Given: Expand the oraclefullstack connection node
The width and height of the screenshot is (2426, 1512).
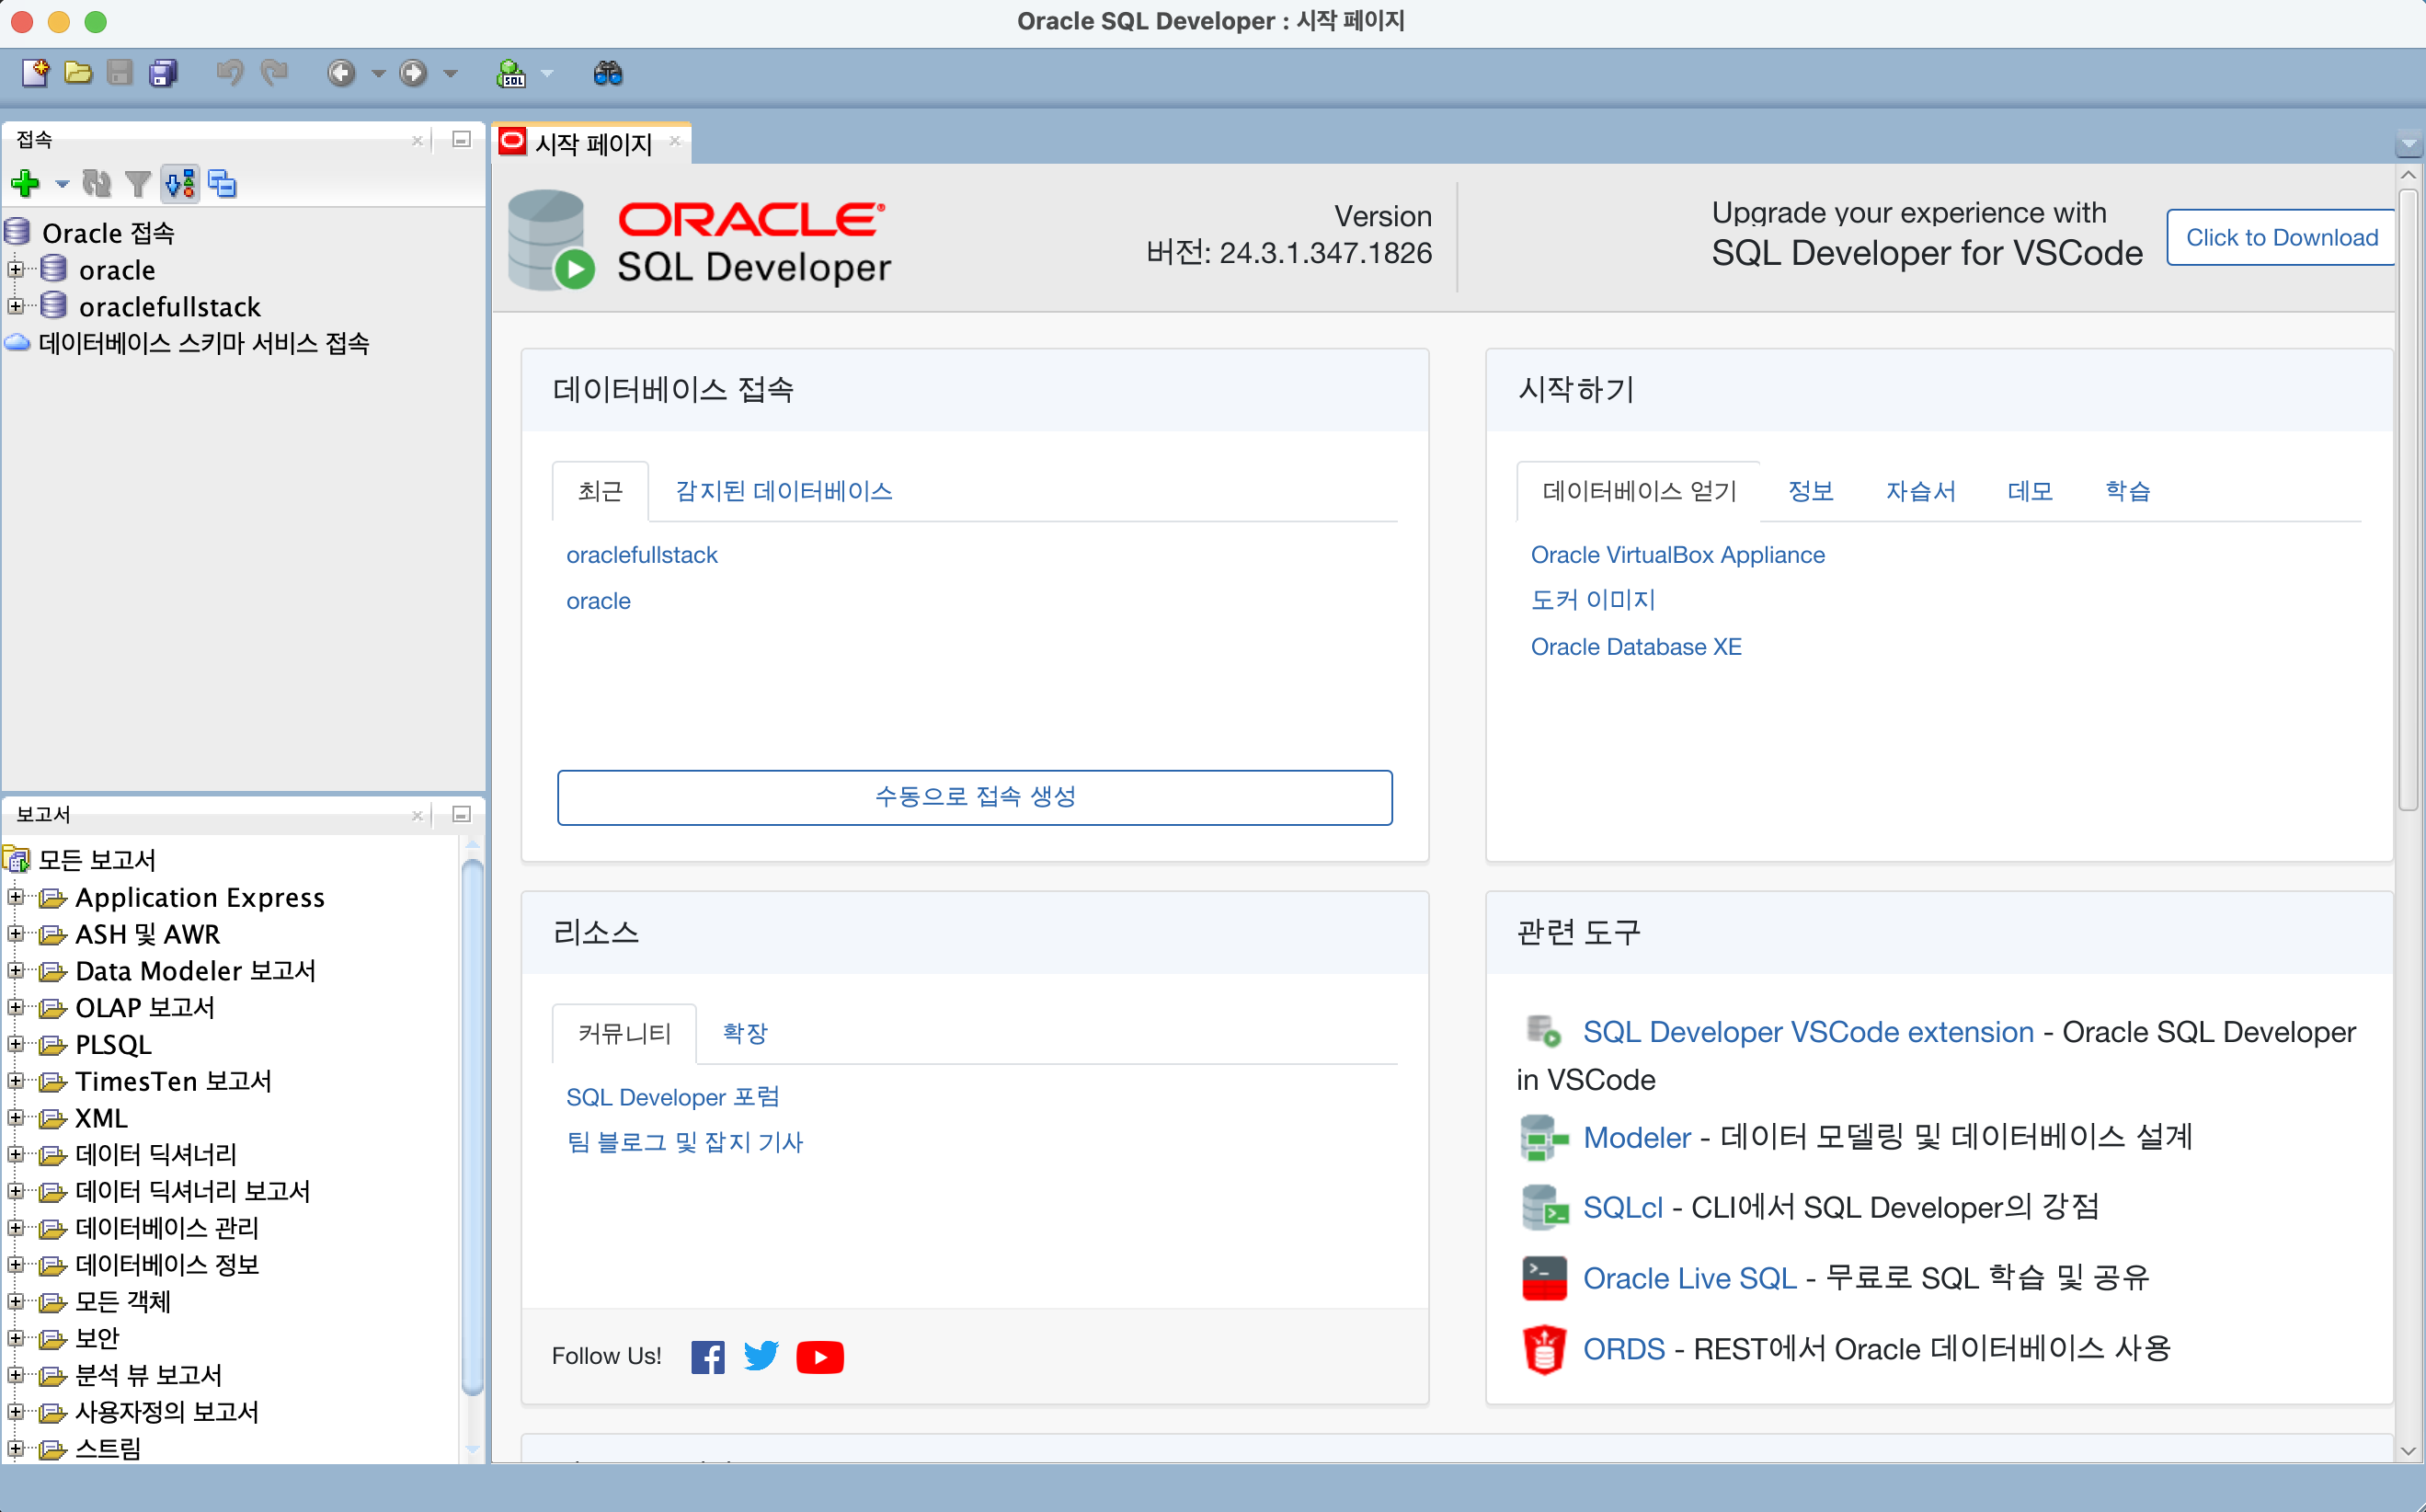Looking at the screenshot, I should coord(15,307).
